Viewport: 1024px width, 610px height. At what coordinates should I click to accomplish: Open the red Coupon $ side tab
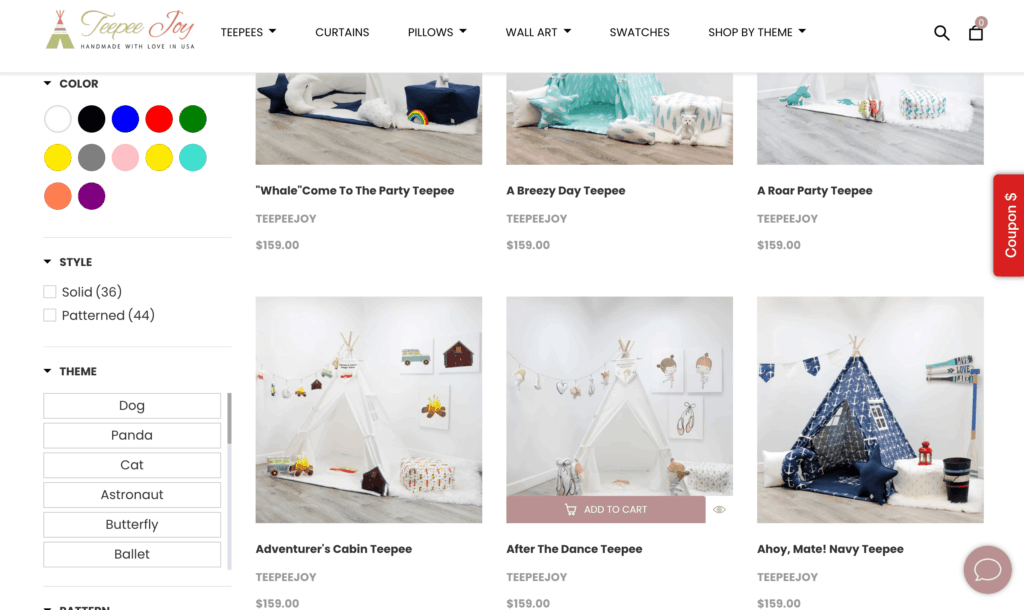[x=1009, y=225]
